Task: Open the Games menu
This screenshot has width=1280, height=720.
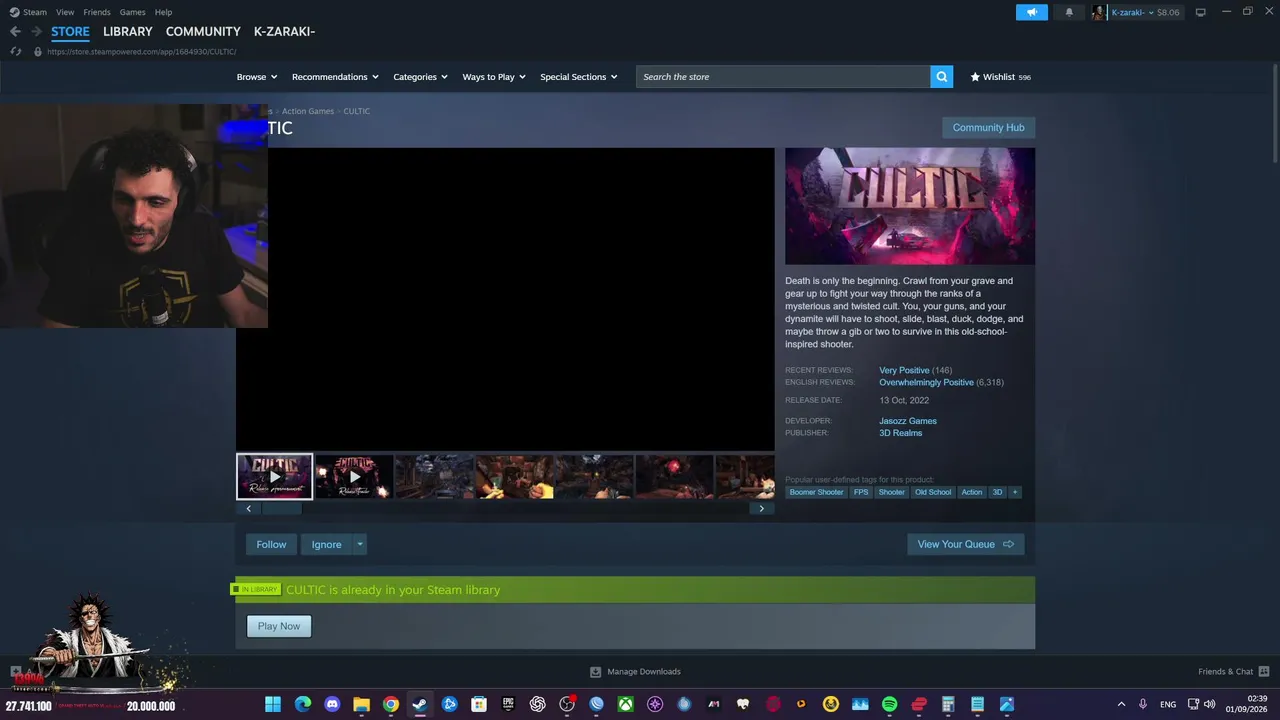Action: coord(132,12)
